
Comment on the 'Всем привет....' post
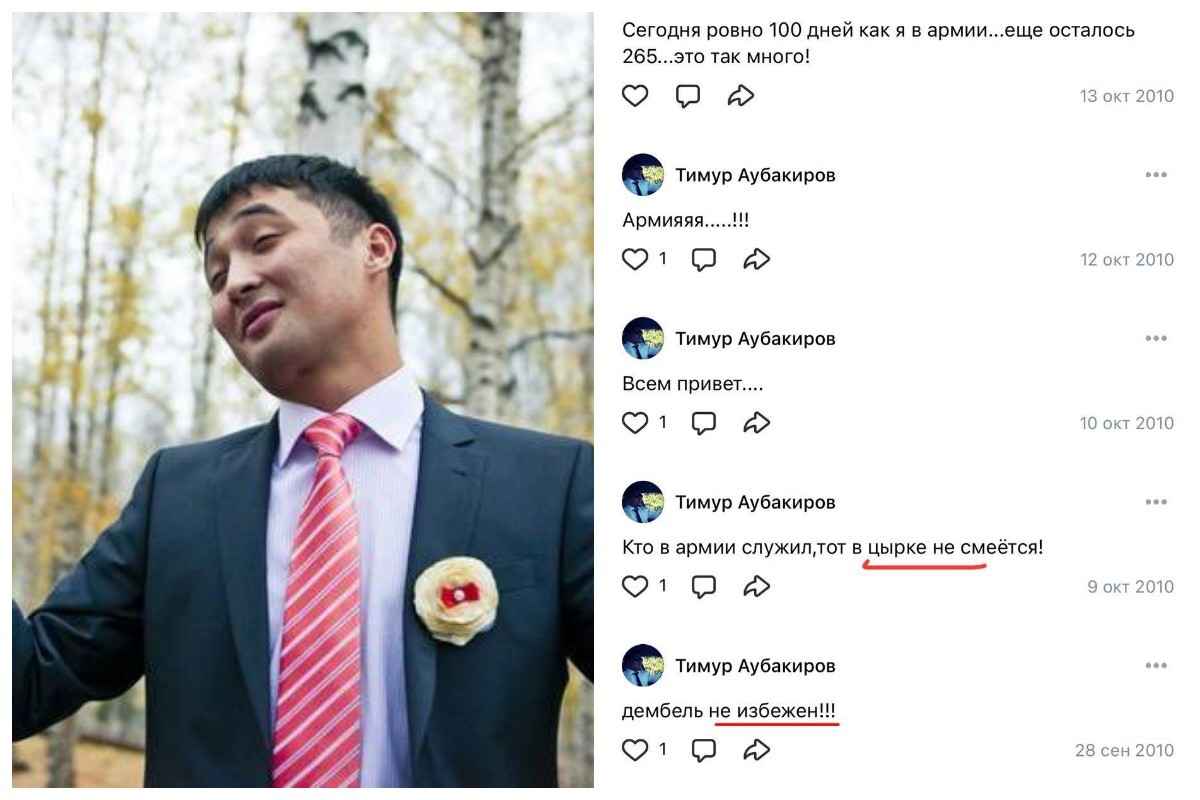(704, 423)
